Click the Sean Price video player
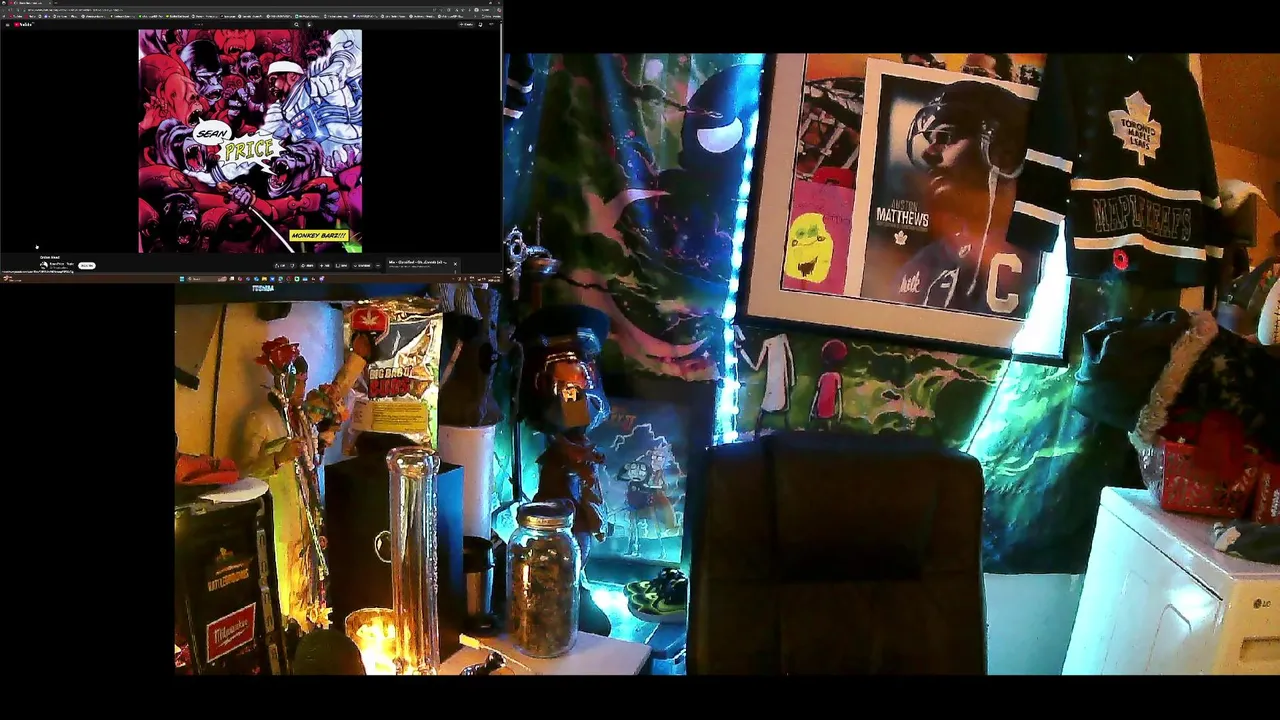Viewport: 1280px width, 720px height. coord(250,141)
